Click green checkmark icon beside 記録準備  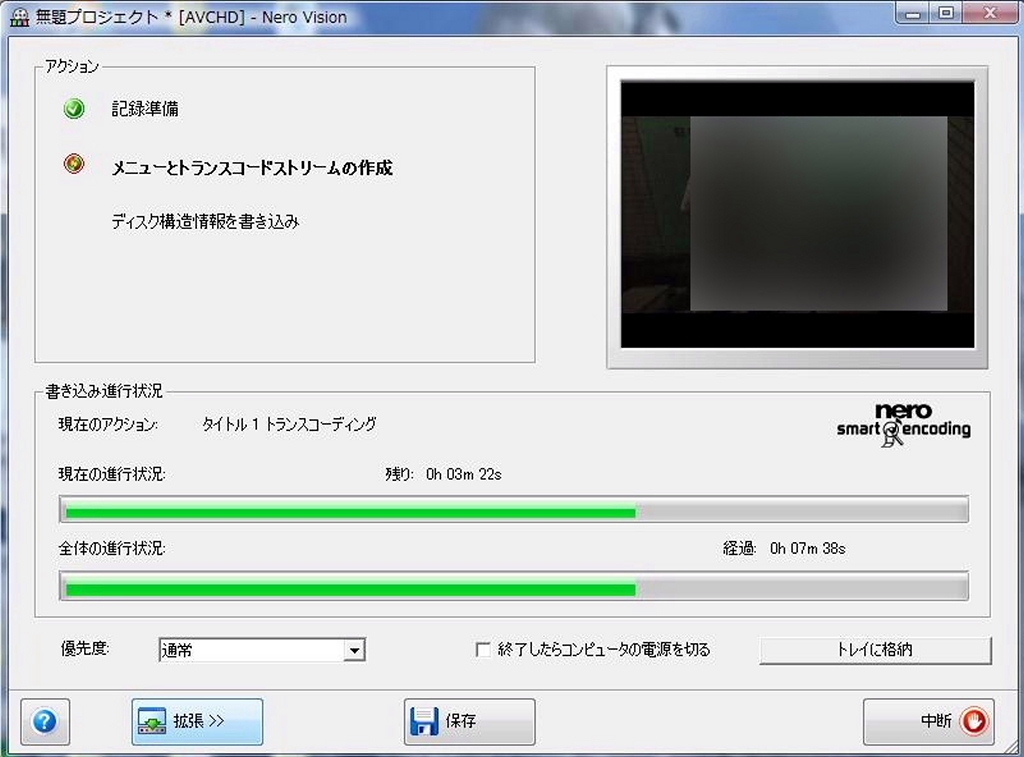point(74,108)
